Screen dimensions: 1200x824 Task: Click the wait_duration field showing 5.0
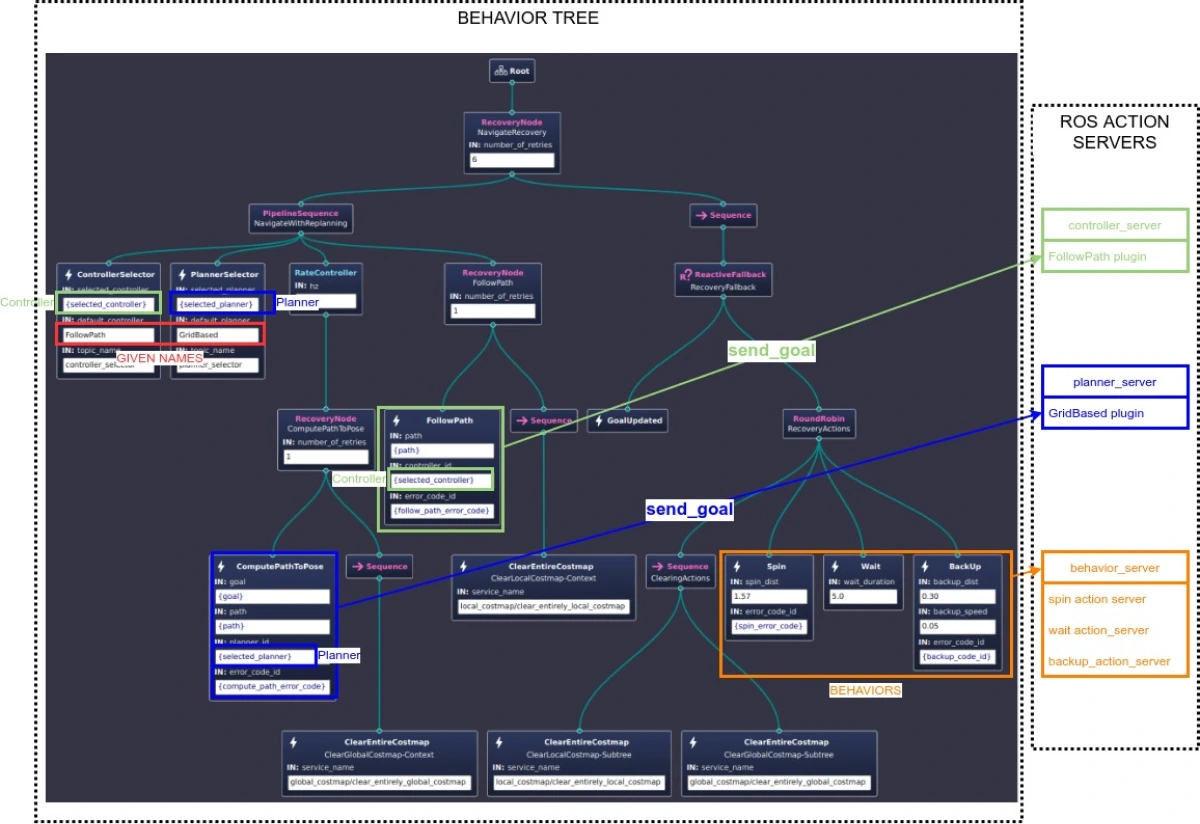click(863, 597)
